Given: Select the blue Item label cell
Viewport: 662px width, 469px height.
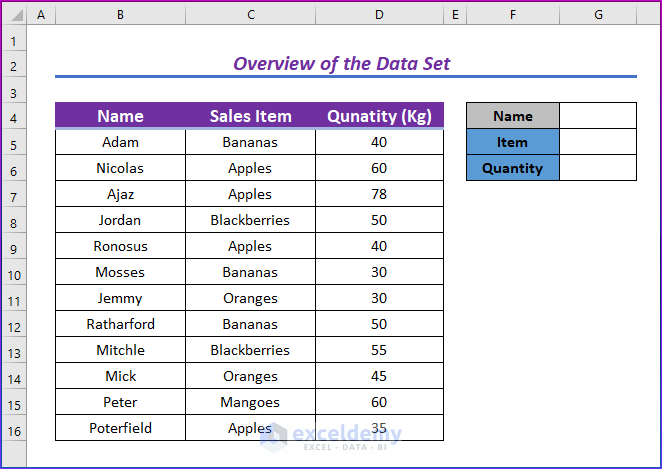Looking at the screenshot, I should [x=512, y=142].
